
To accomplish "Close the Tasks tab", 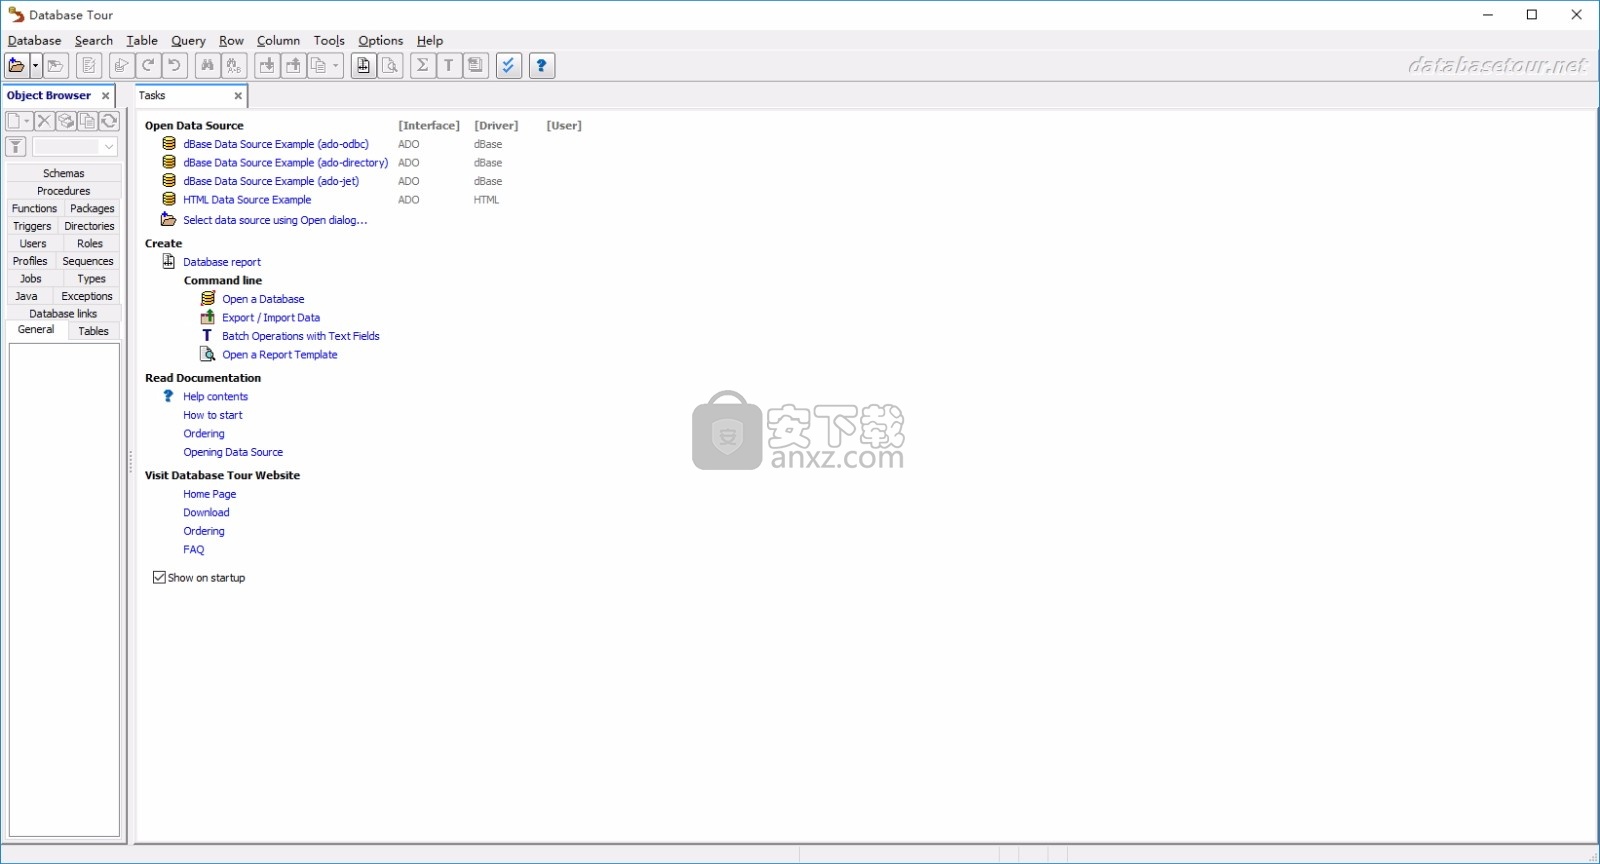I will click(238, 96).
